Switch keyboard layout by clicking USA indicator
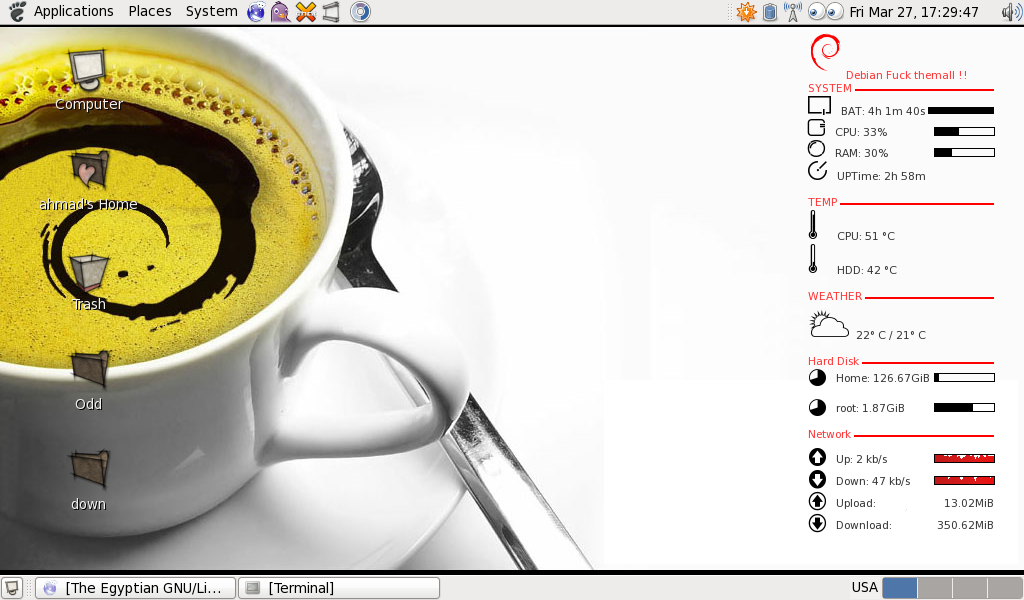The image size is (1024, 600). 863,587
